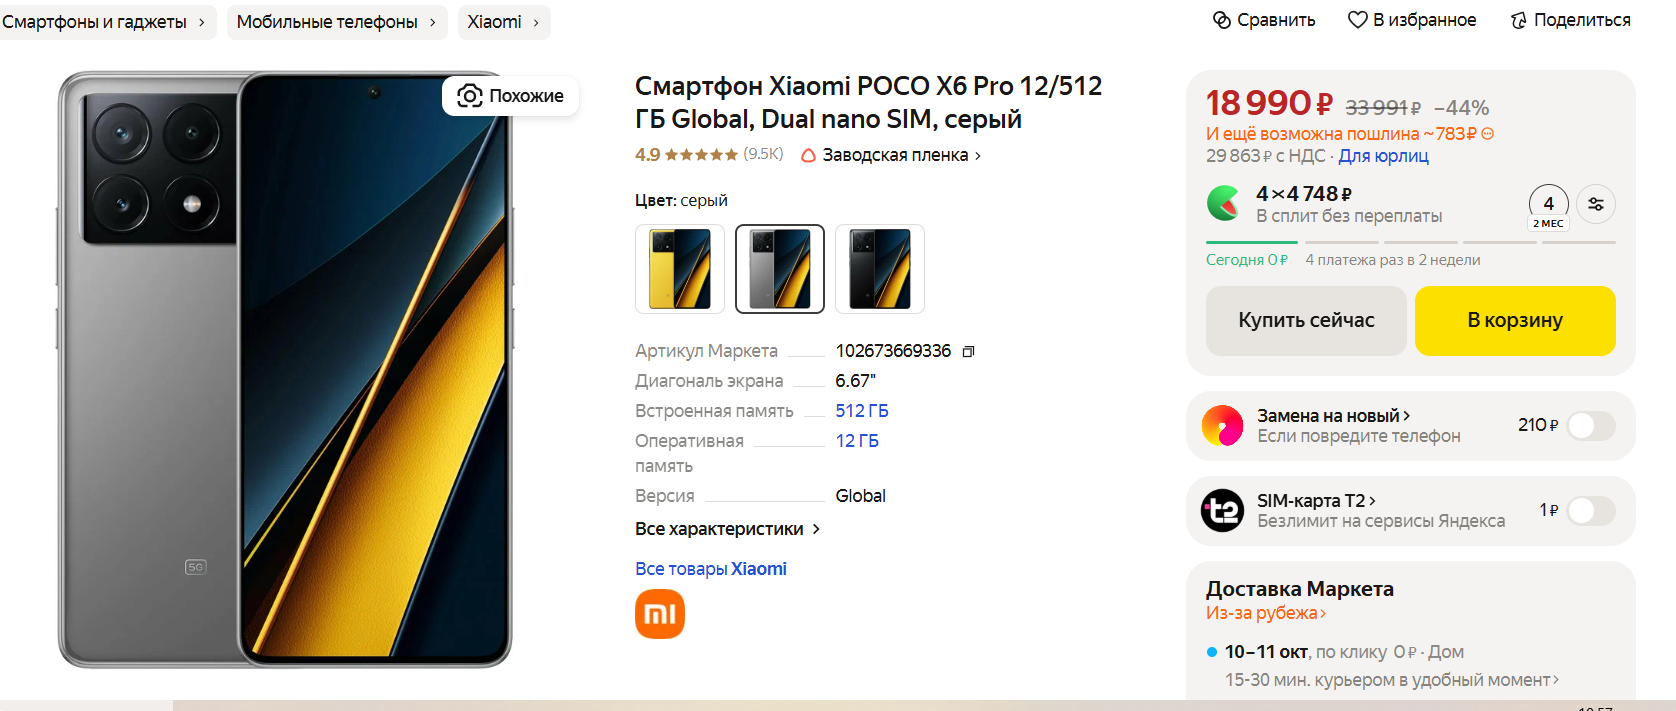The image size is (1676, 711).
Task: Expand 'Все характеристики' specifications
Action: click(x=727, y=529)
